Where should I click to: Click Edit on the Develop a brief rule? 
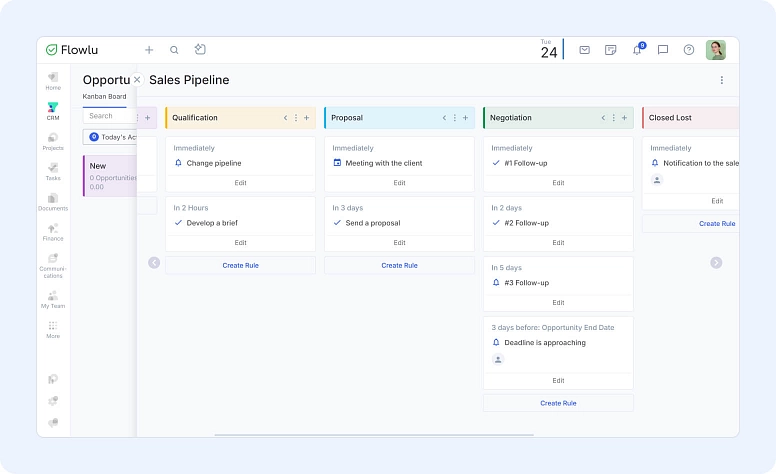pos(240,243)
